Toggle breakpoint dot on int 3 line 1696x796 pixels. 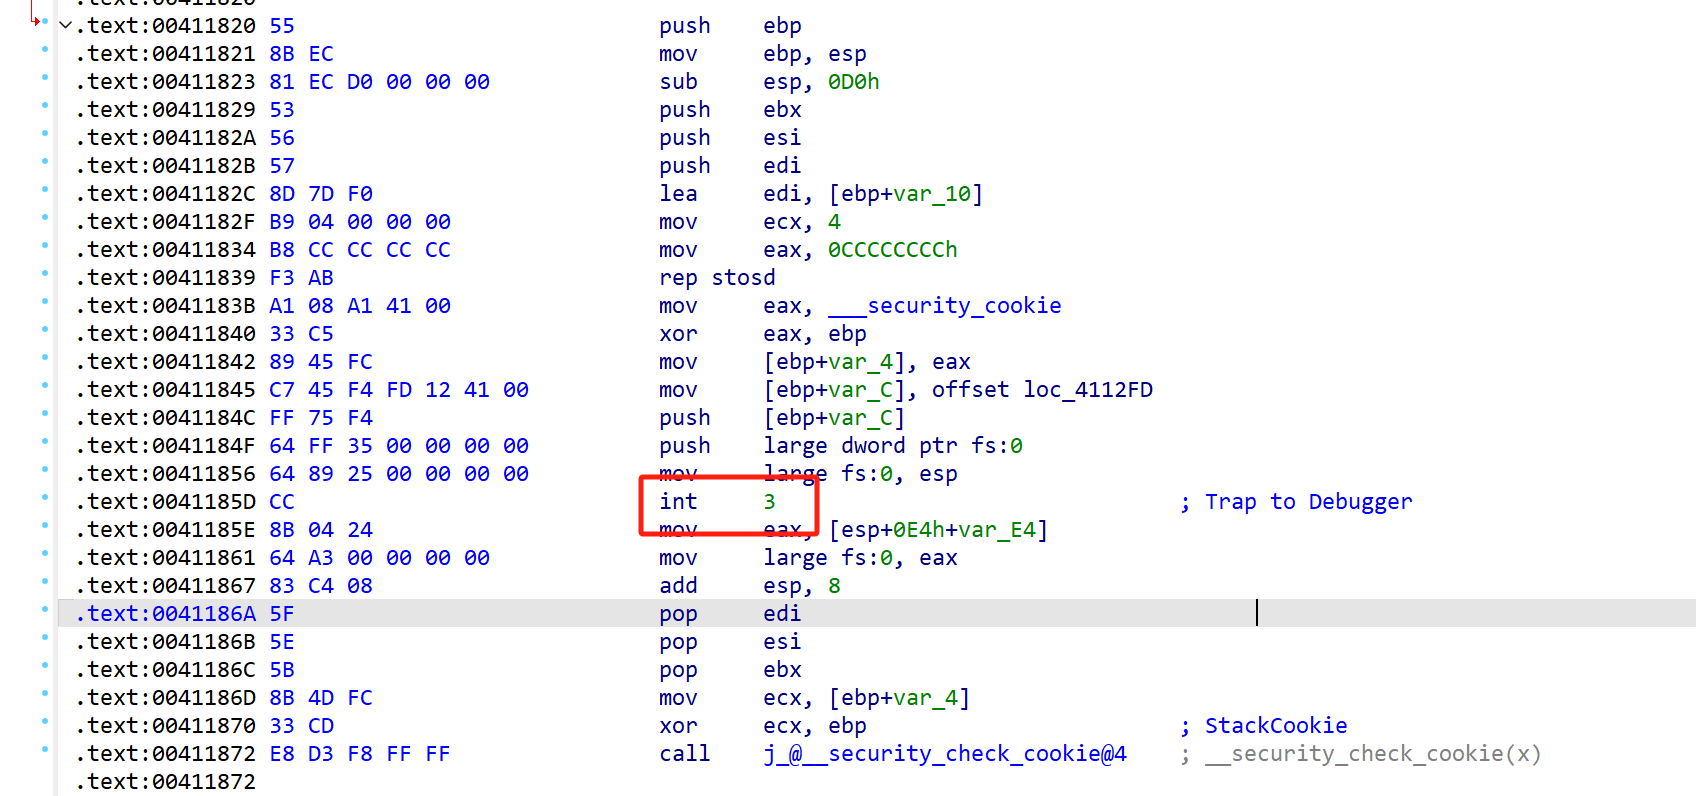(45, 498)
